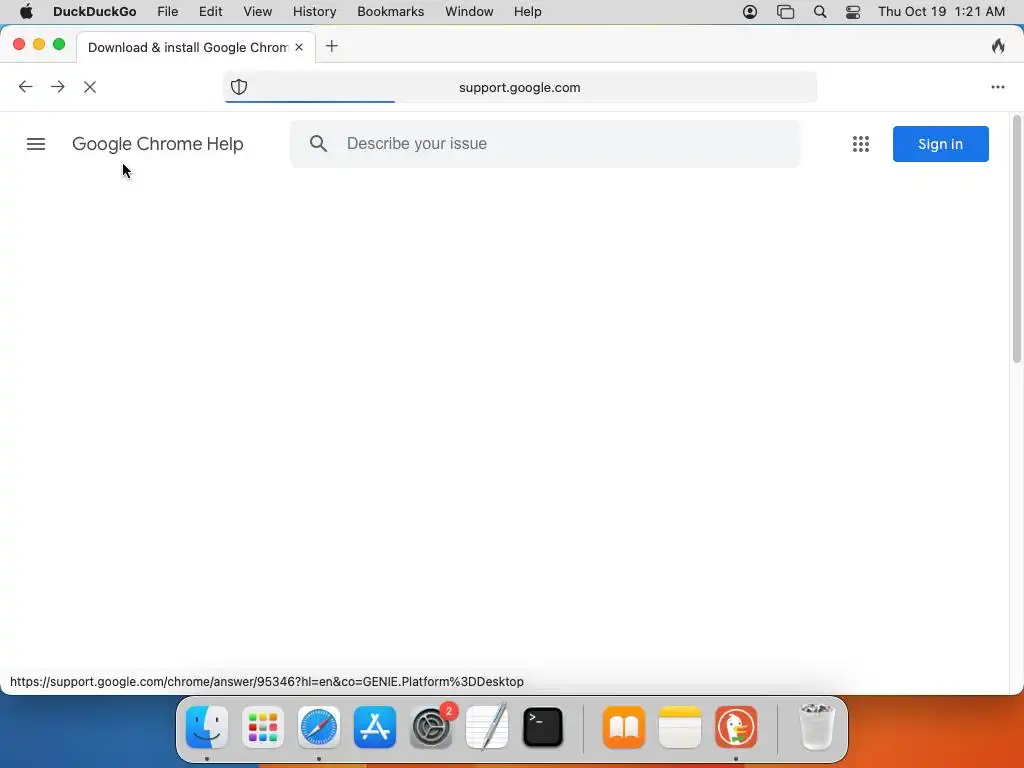Open the Google apps grid

point(861,144)
